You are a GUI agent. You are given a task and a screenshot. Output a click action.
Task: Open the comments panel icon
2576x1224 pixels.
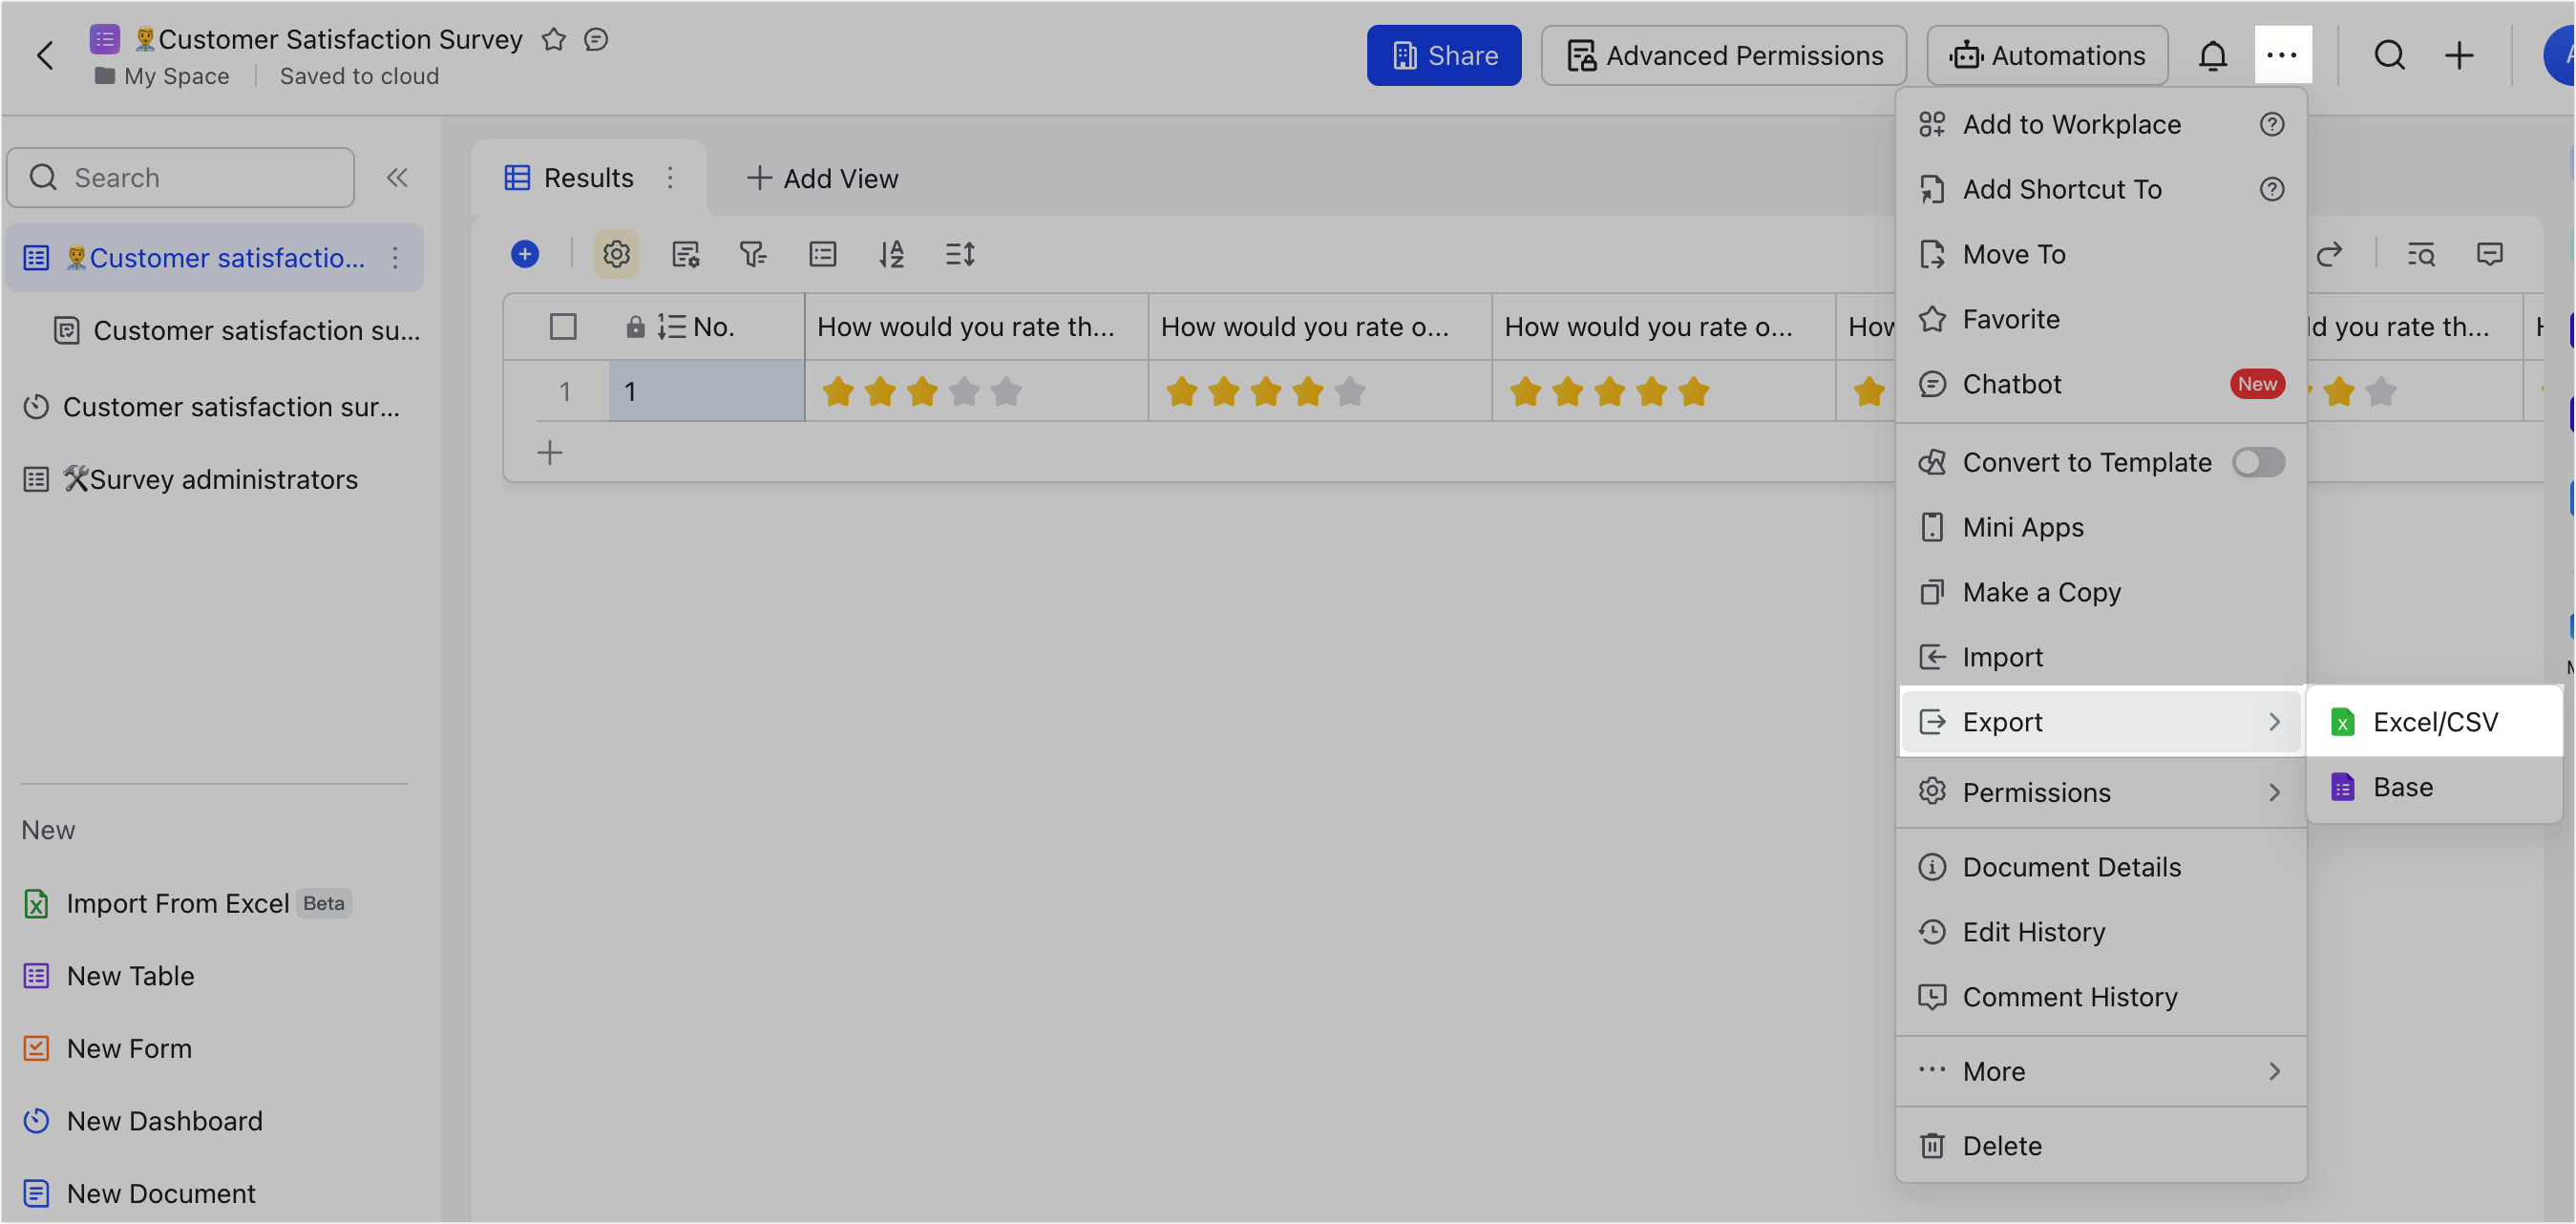[x=2490, y=254]
